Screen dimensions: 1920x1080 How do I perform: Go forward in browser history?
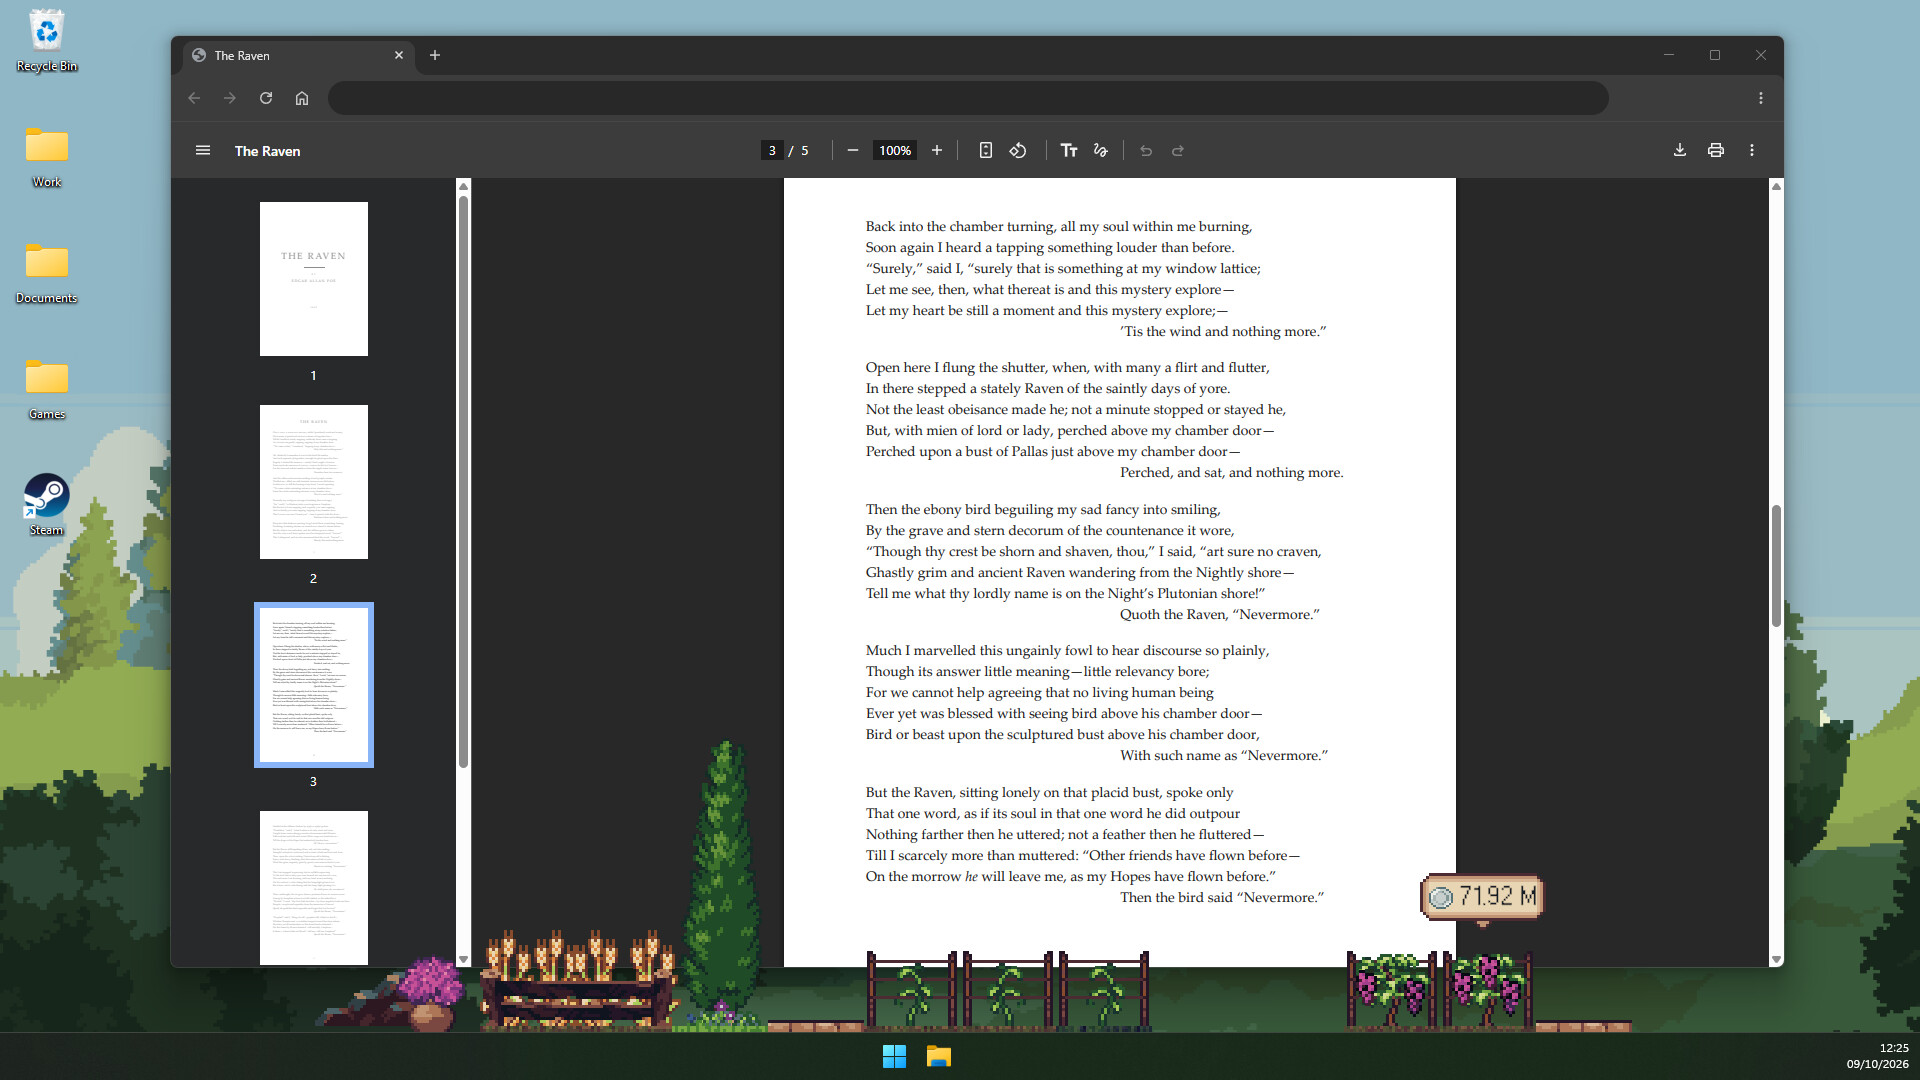coord(230,98)
